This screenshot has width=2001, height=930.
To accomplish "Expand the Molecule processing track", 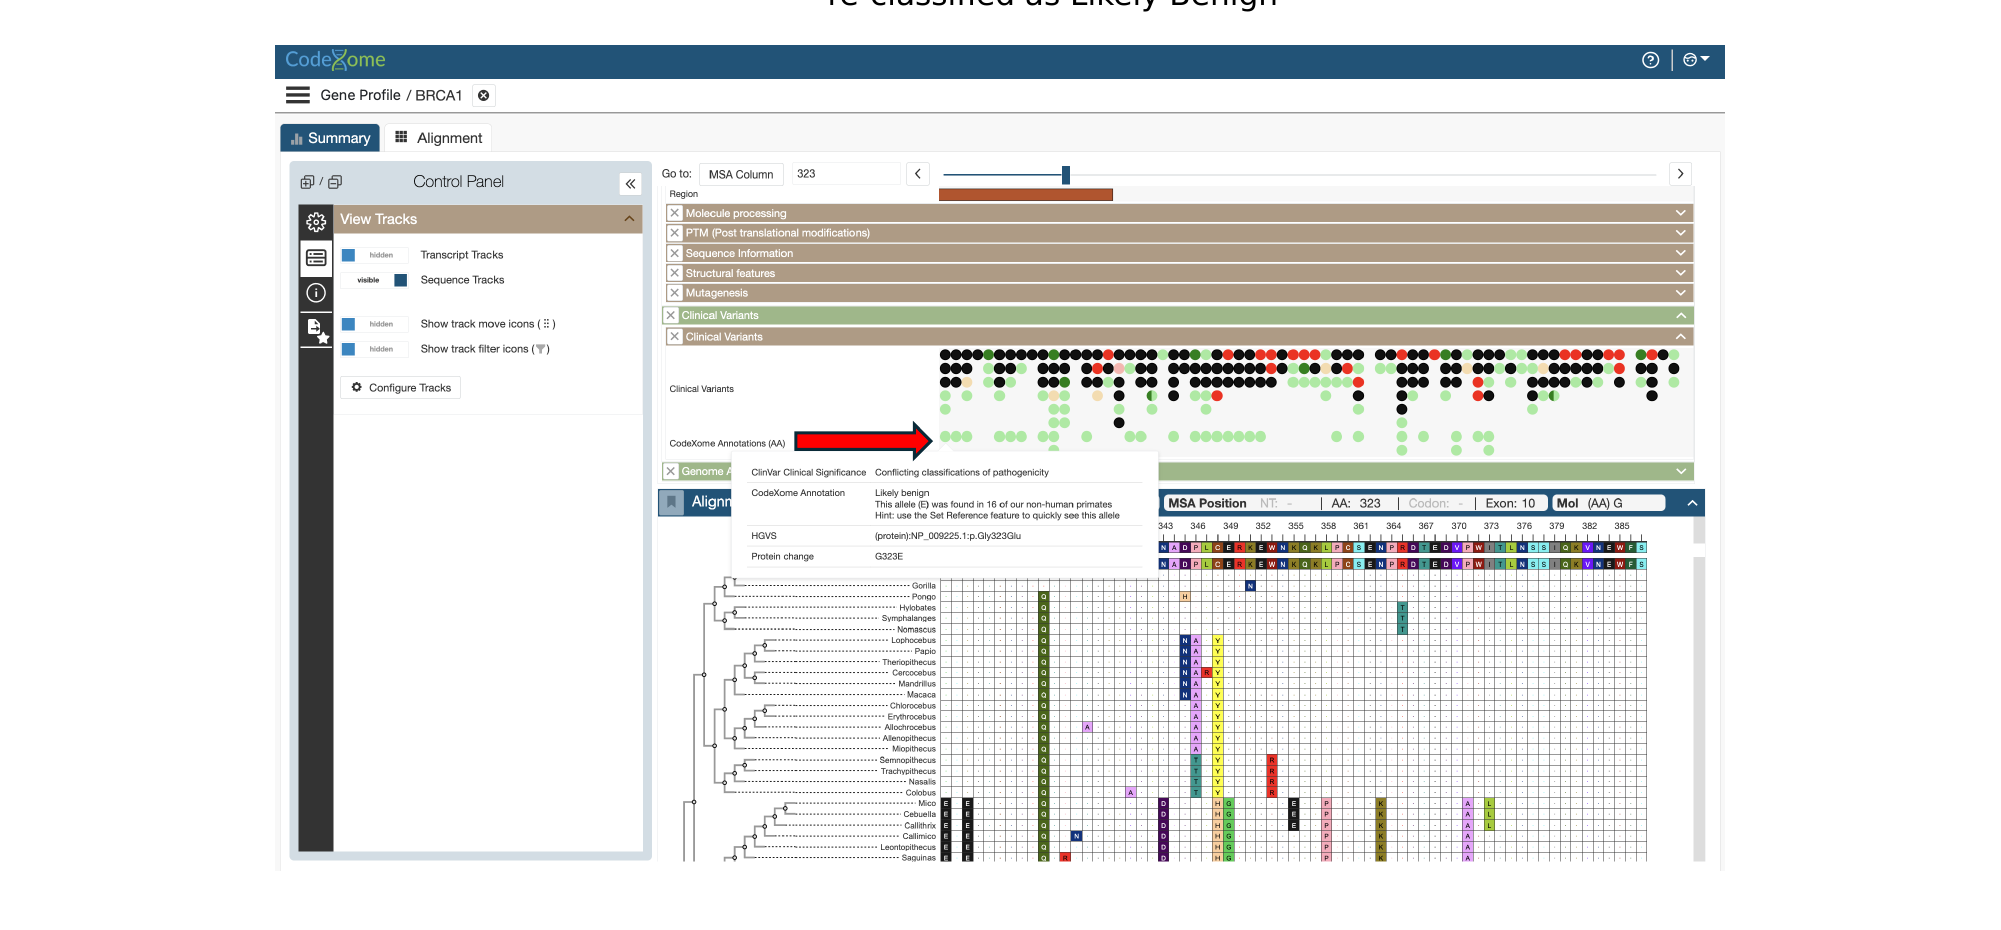I will (x=1681, y=213).
